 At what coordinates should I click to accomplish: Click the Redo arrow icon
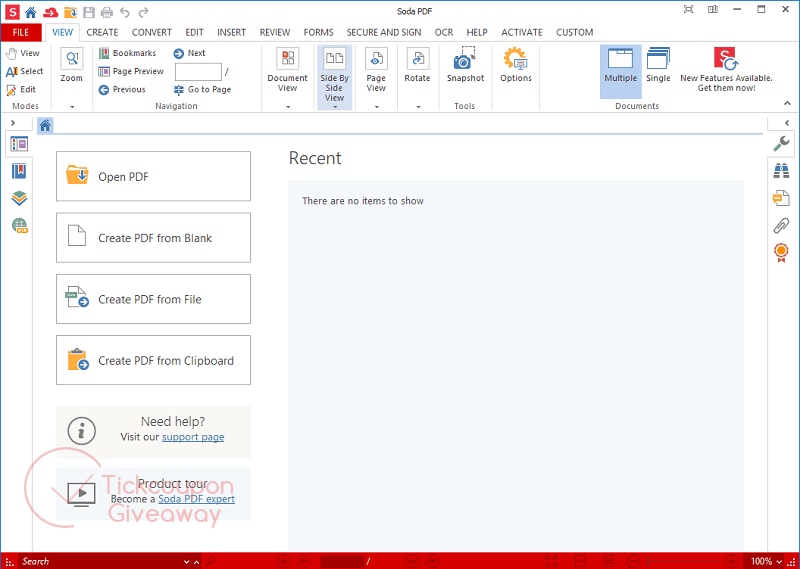pyautogui.click(x=144, y=12)
